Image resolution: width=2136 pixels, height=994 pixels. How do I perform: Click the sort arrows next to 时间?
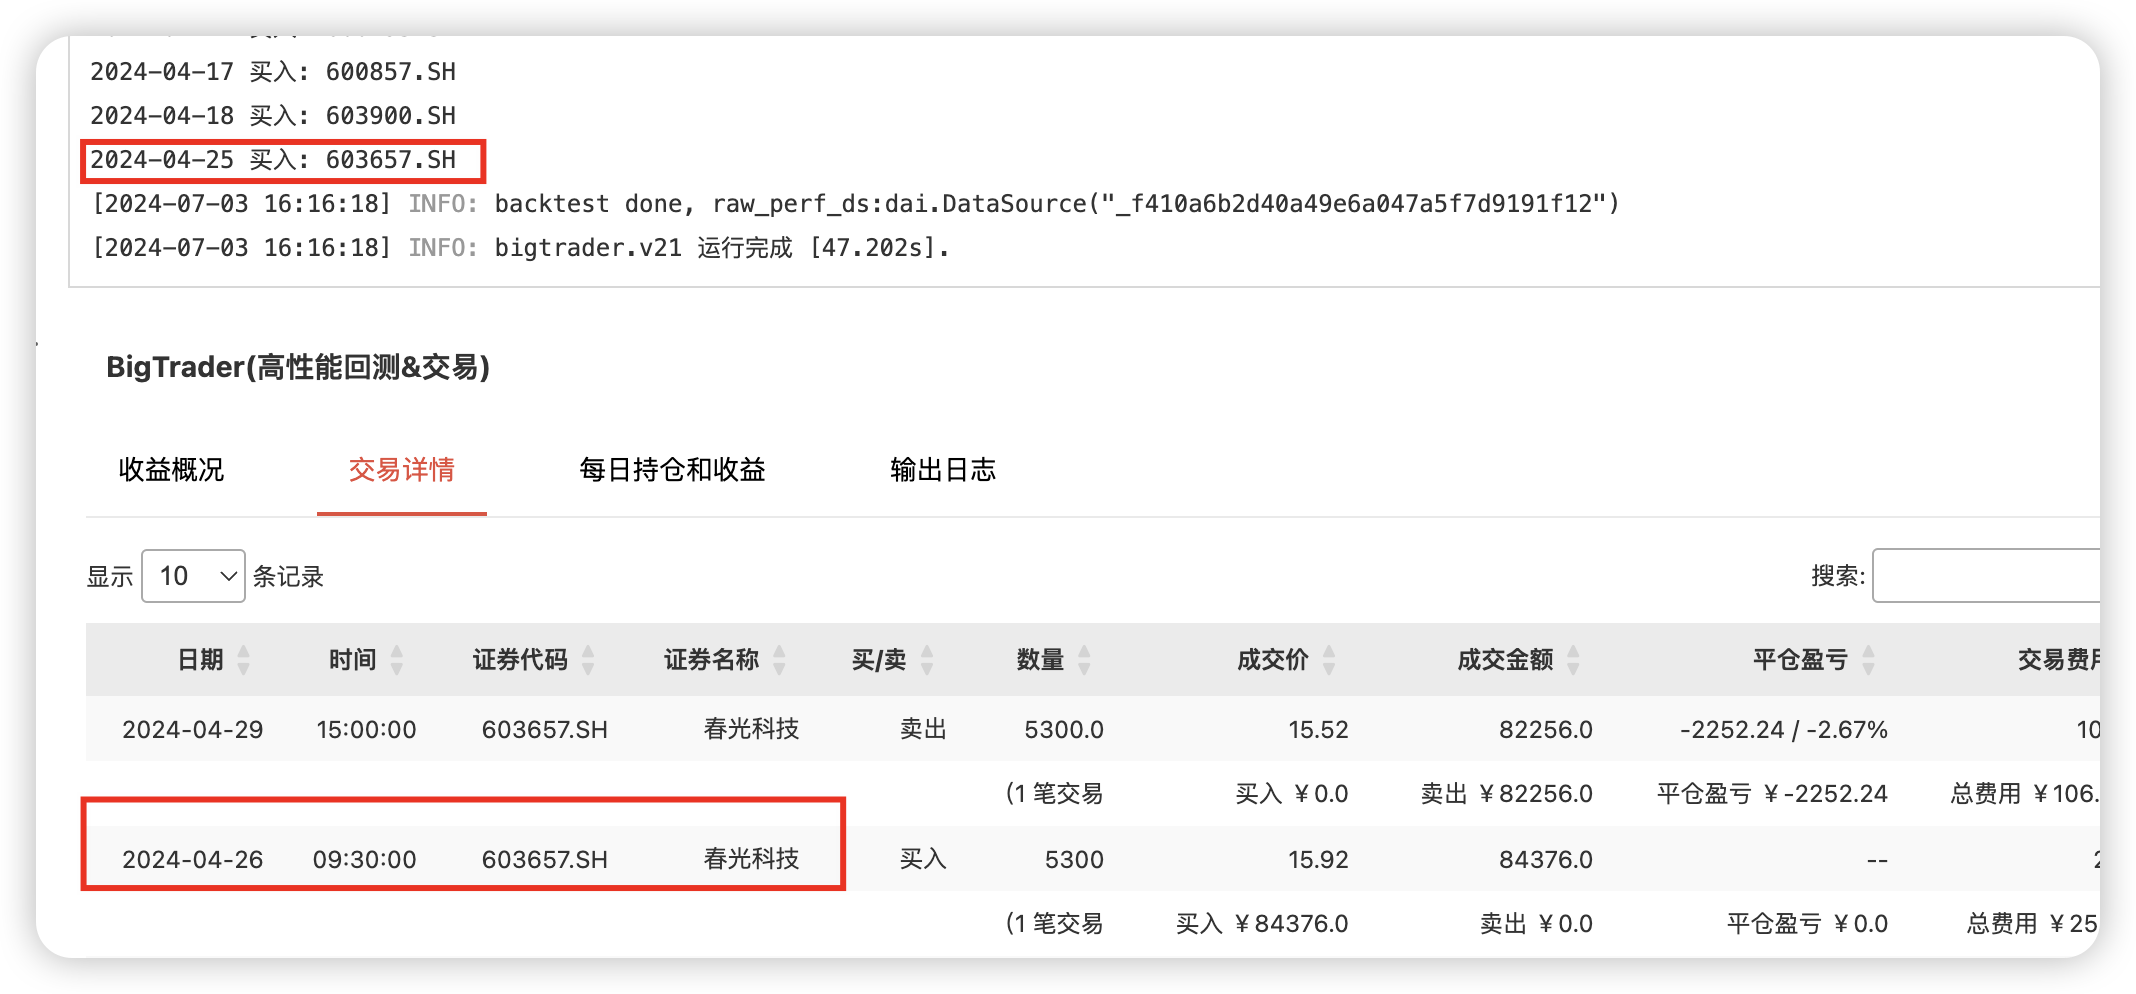tap(397, 660)
